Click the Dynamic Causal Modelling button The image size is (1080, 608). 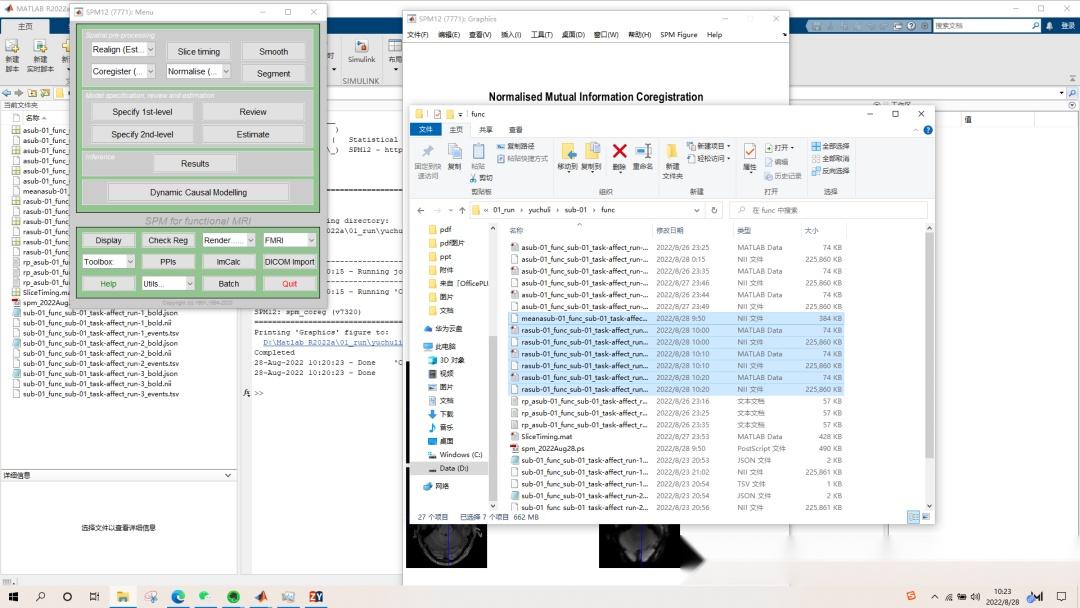coord(198,192)
